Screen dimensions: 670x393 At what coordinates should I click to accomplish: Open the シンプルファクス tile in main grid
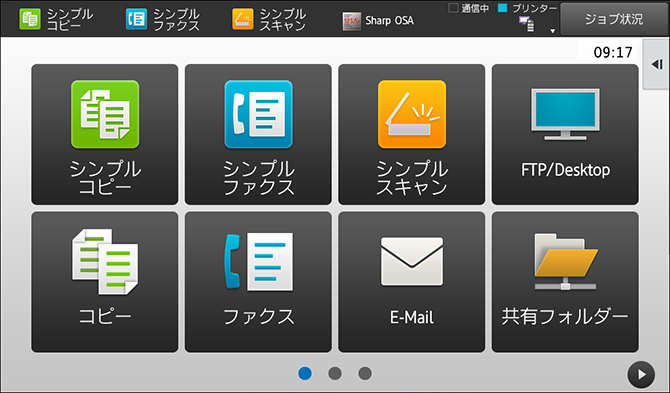tap(258, 135)
